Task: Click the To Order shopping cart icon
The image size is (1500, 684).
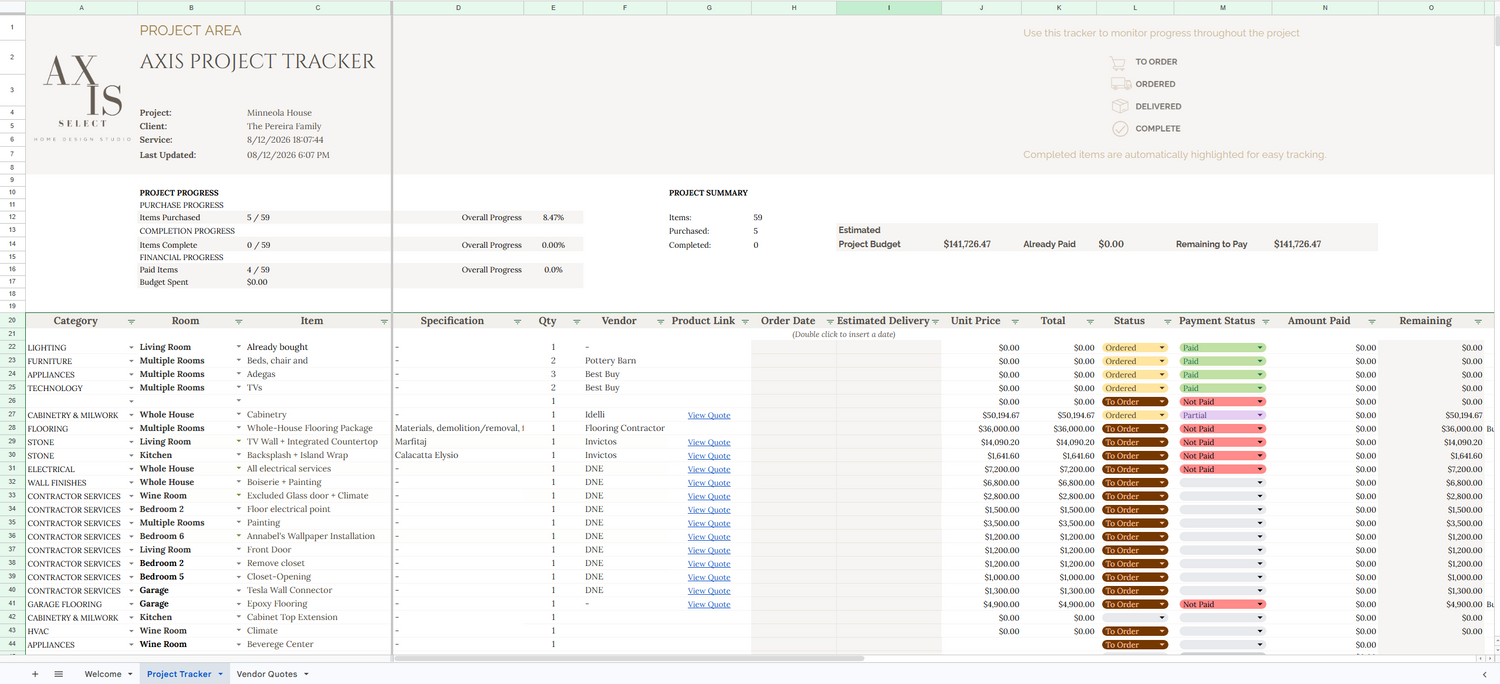Action: pyautogui.click(x=1119, y=62)
